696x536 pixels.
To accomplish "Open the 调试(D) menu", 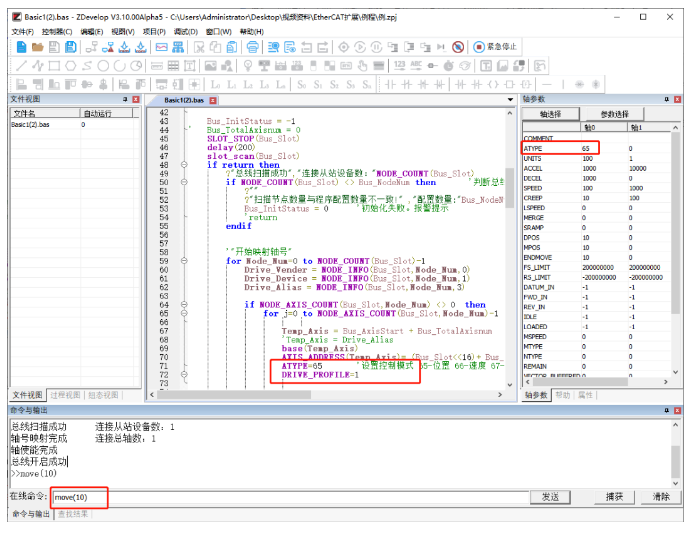I will 185,32.
